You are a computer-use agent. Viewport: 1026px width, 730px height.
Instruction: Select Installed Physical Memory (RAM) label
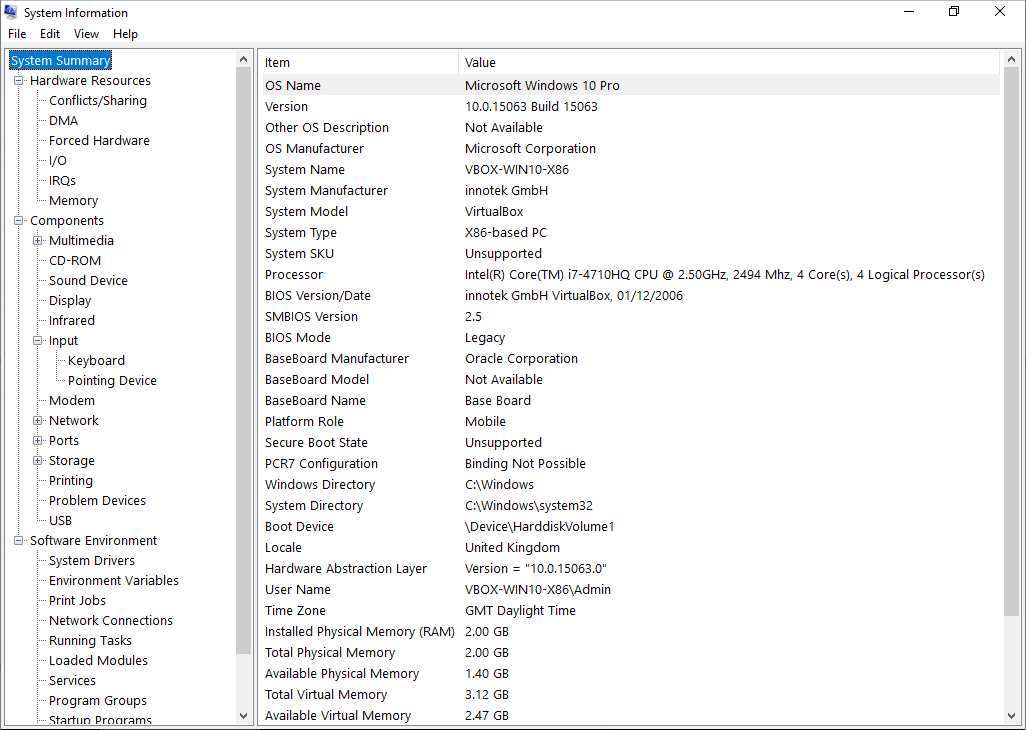(359, 632)
